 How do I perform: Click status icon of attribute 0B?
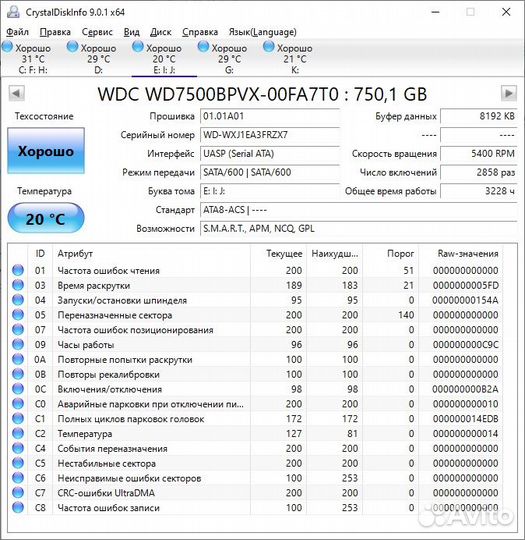tap(18, 374)
